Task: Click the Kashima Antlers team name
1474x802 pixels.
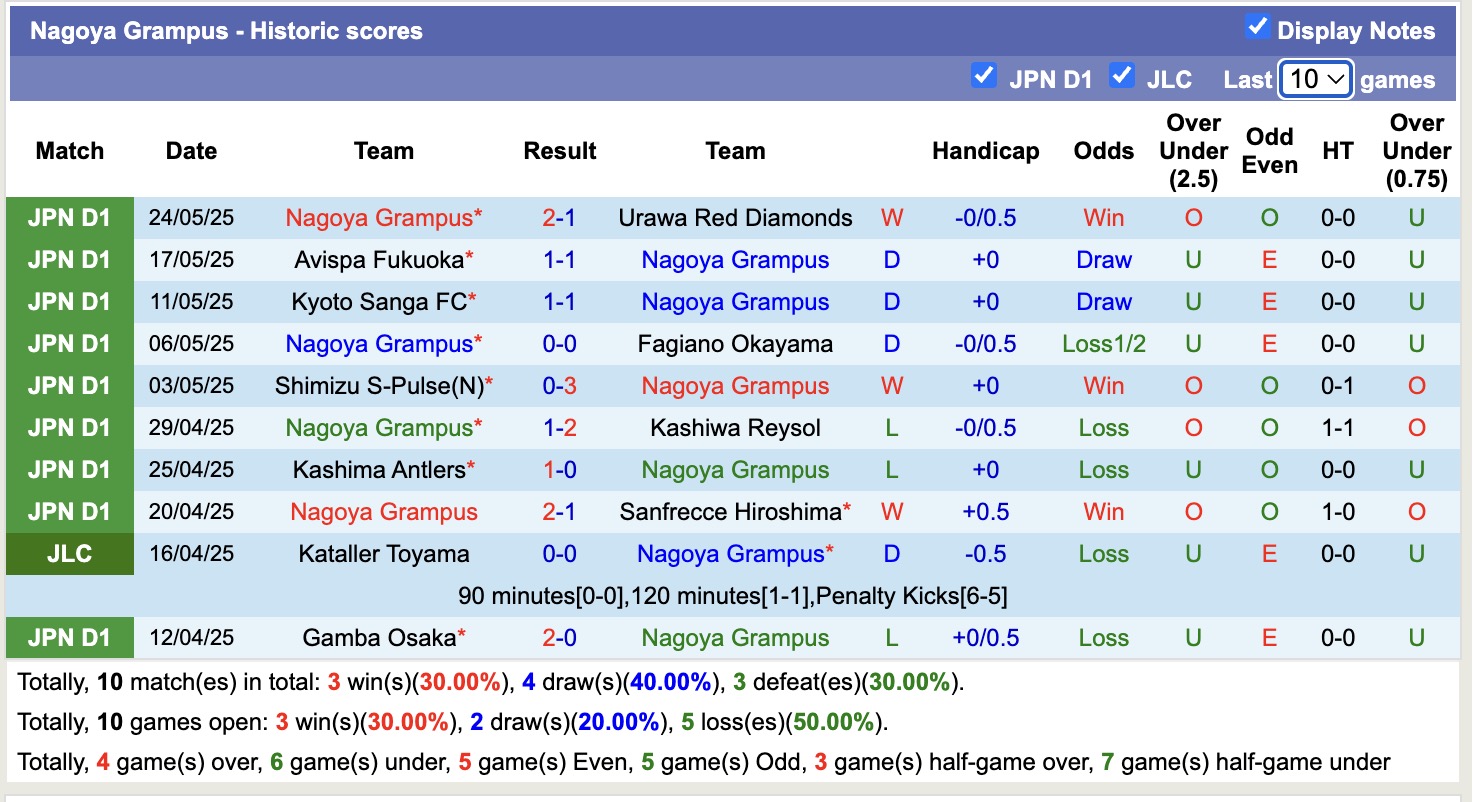Action: (379, 470)
